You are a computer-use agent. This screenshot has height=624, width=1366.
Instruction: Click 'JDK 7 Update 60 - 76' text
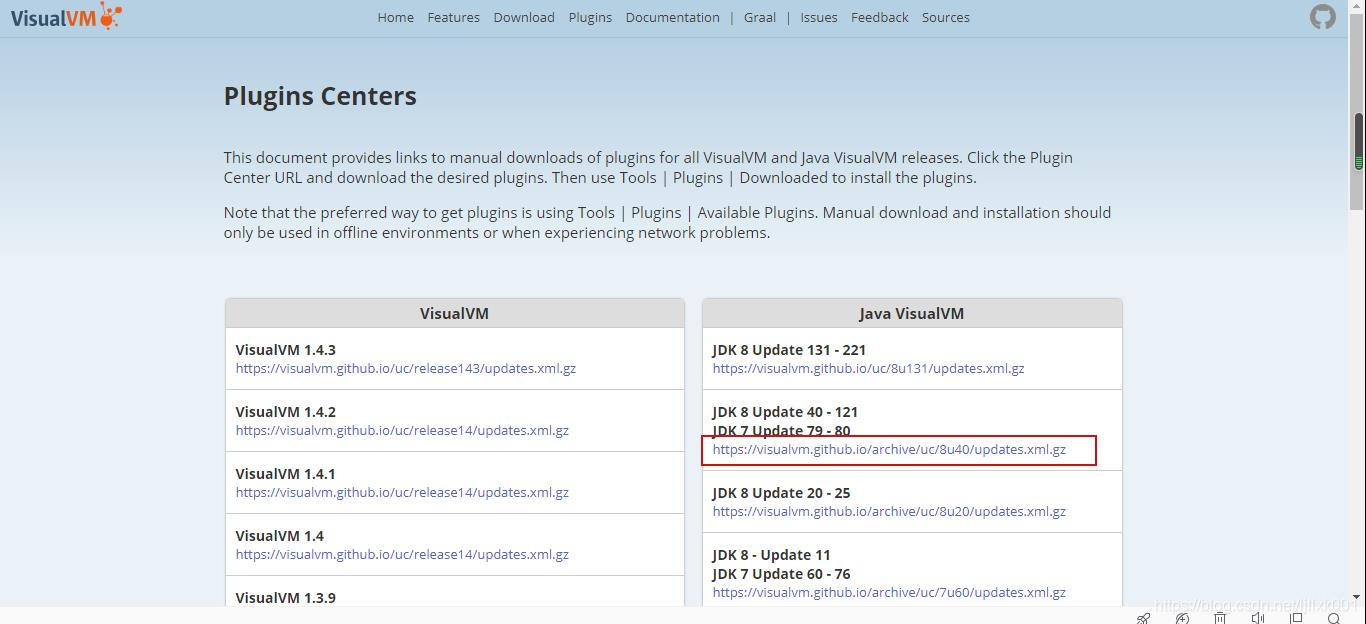point(781,574)
